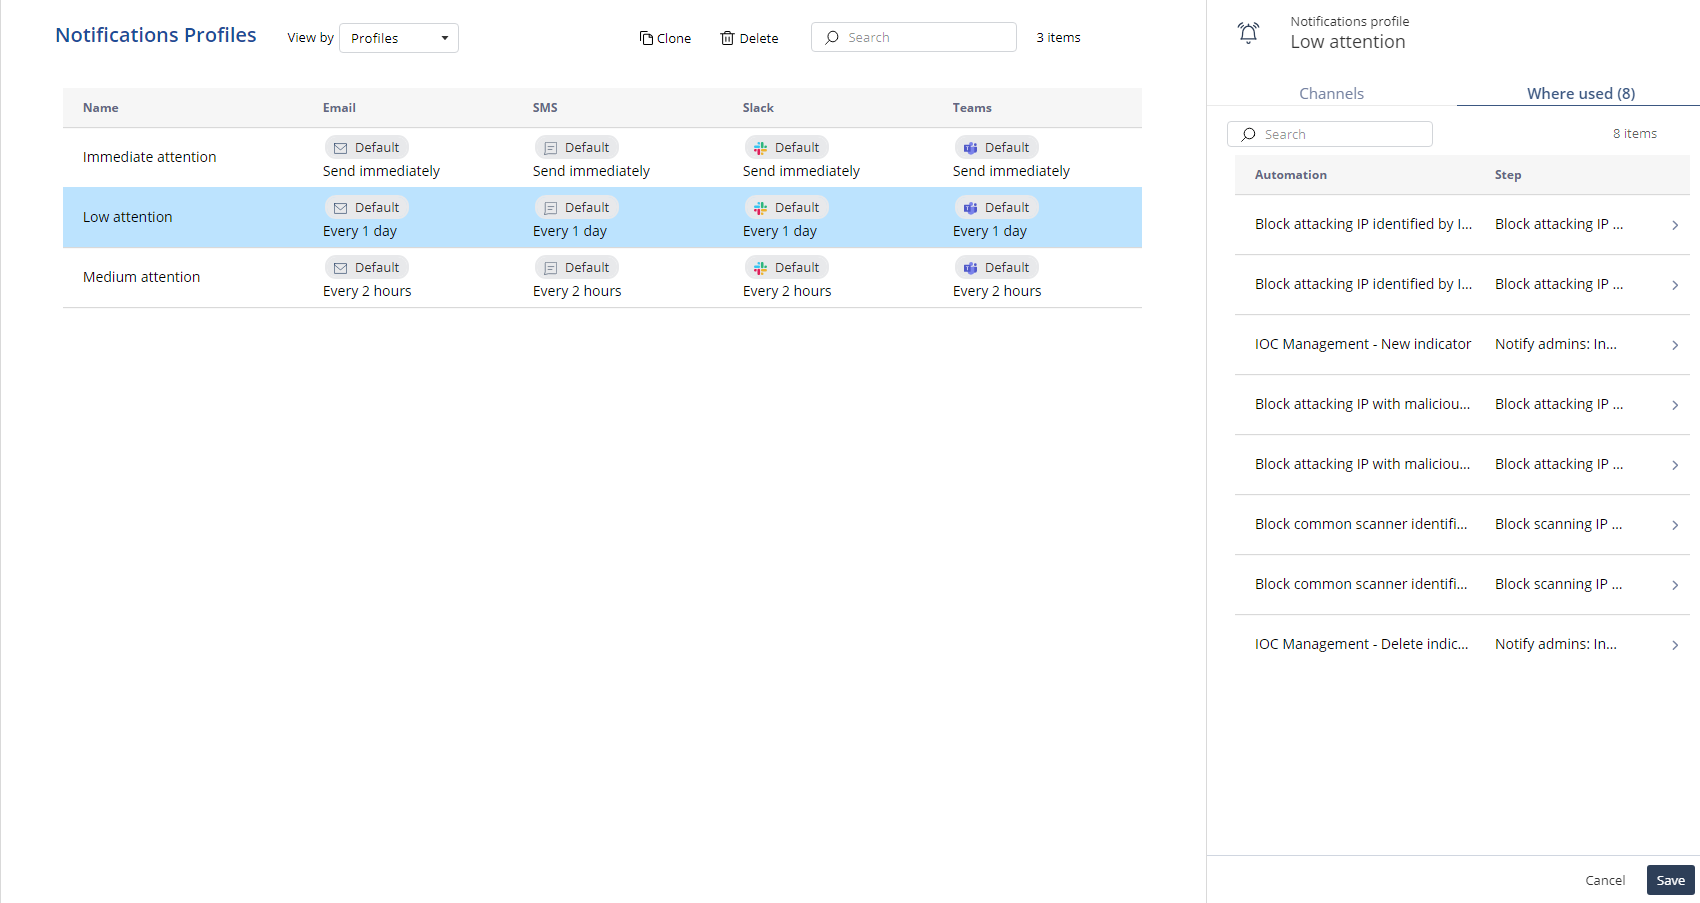This screenshot has width=1700, height=903.
Task: Expand second Block attacking IP identified row chevron
Action: [1675, 285]
